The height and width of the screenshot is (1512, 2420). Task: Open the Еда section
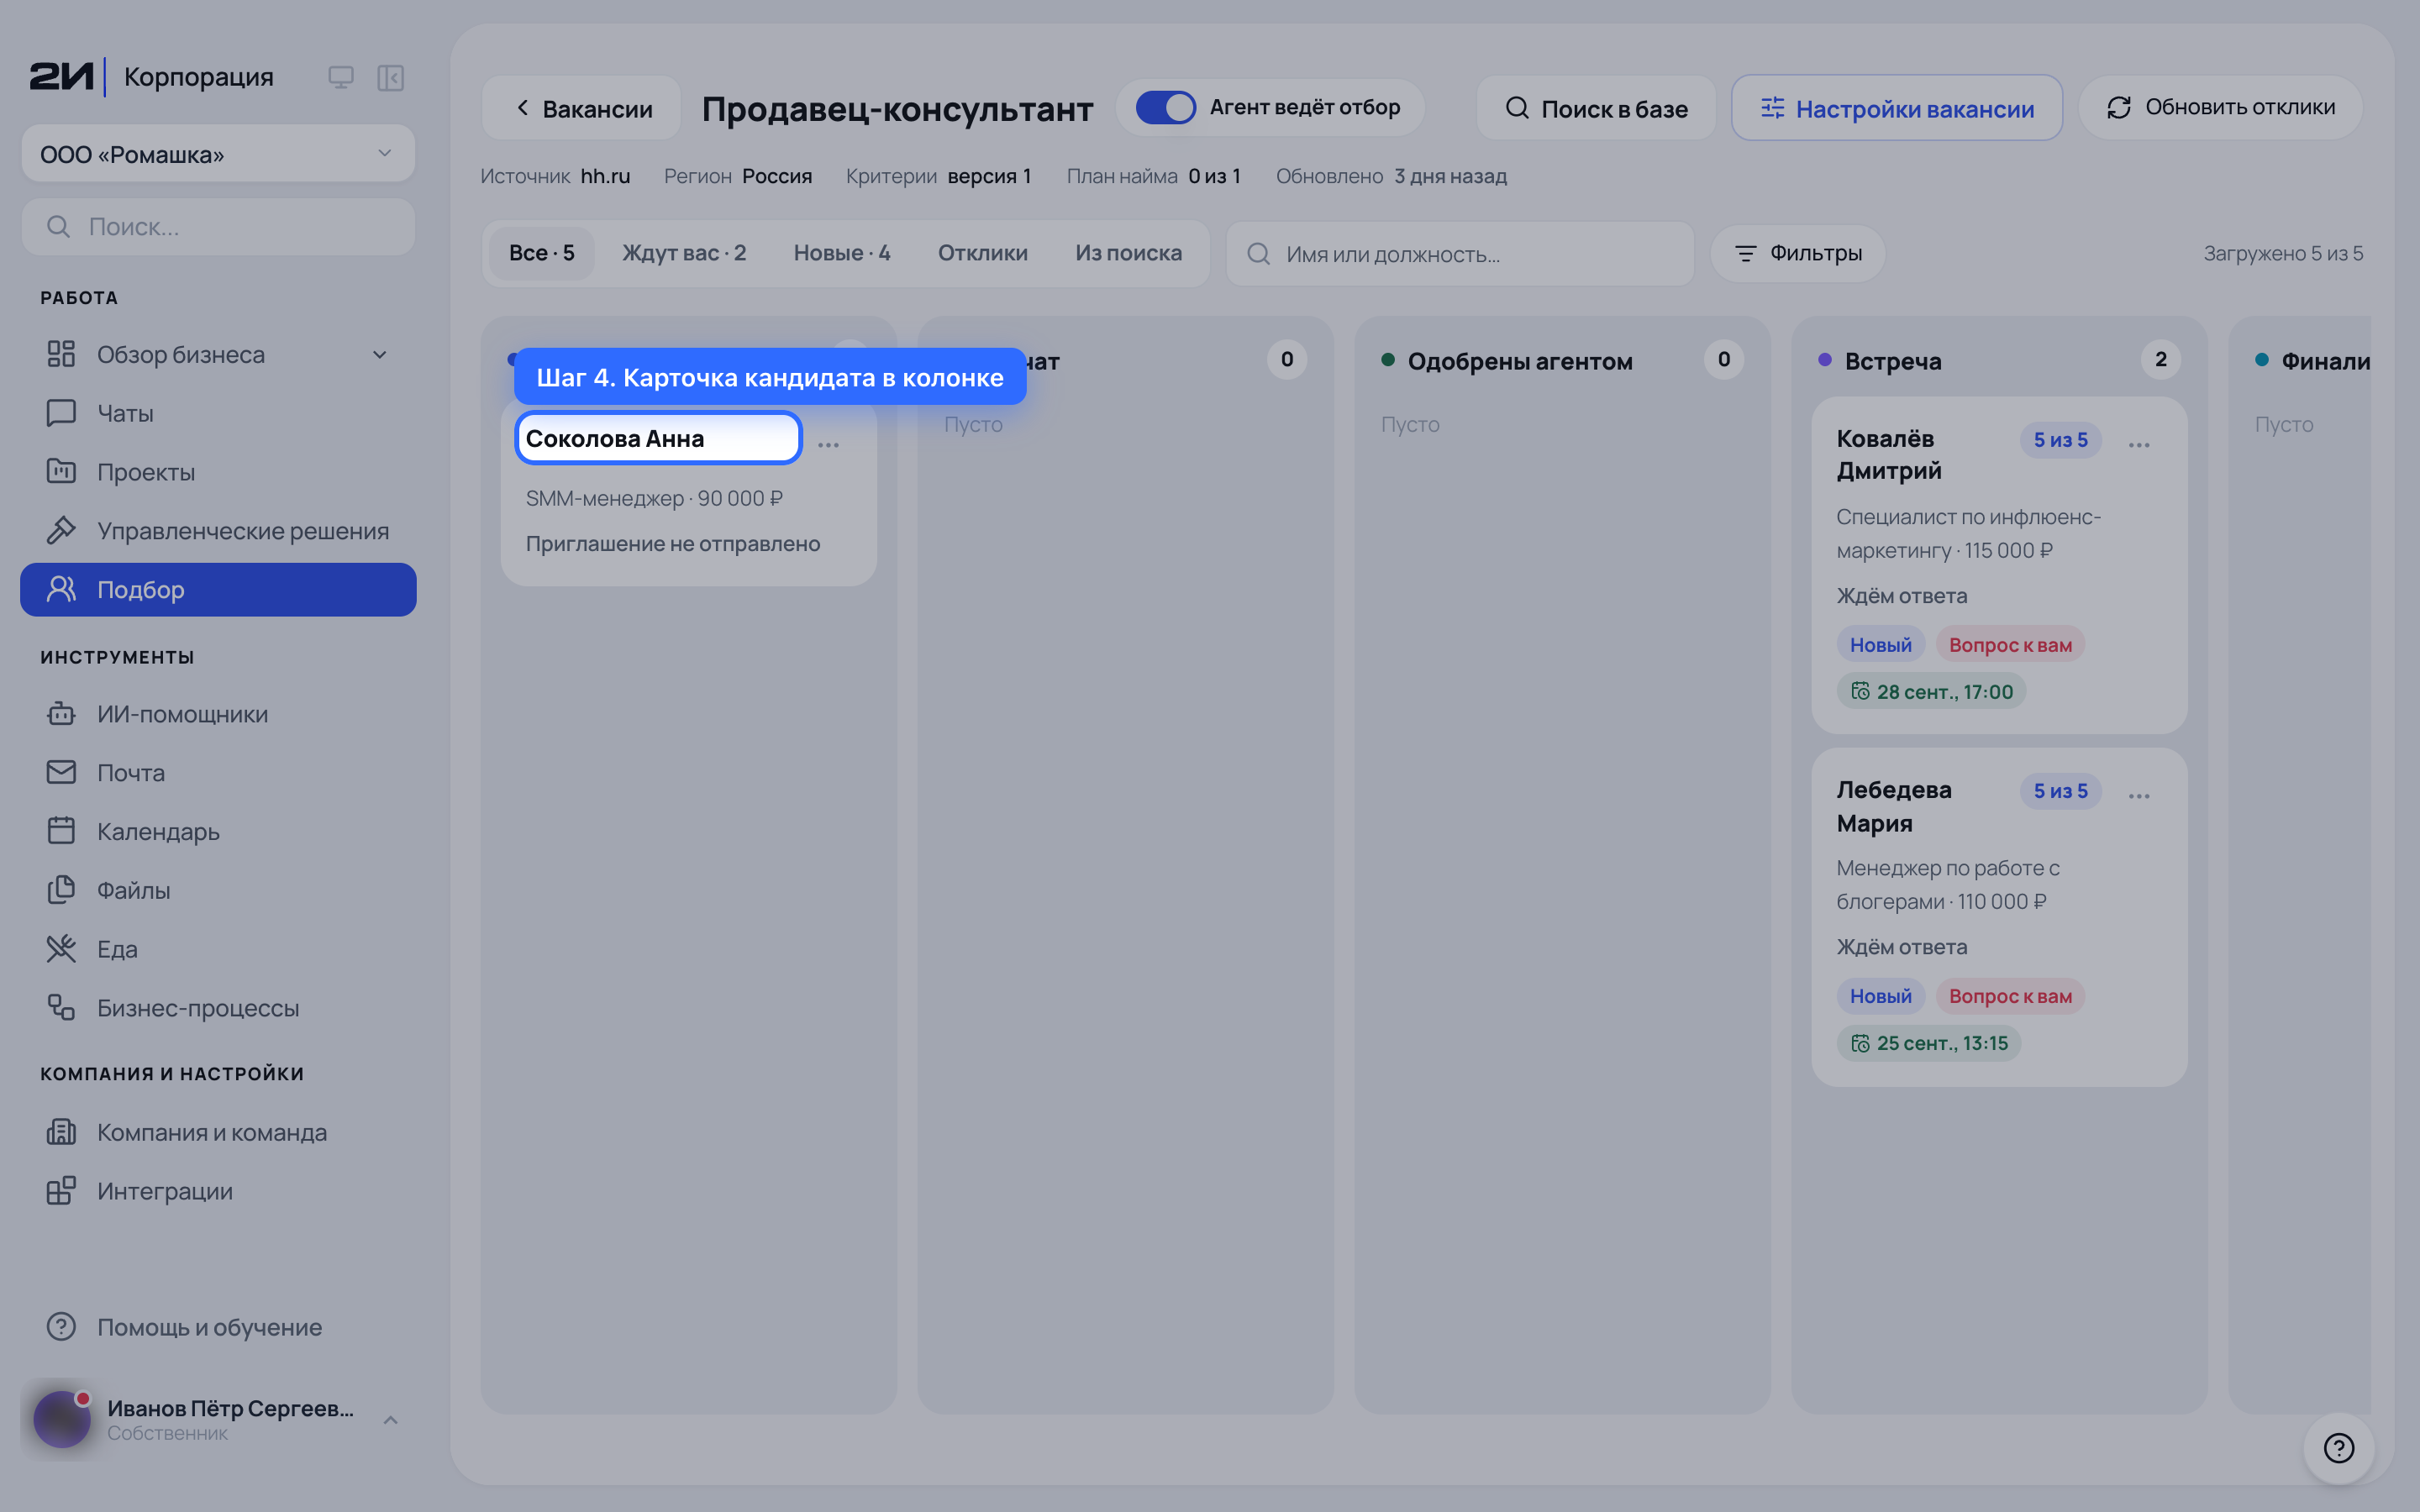pos(218,949)
